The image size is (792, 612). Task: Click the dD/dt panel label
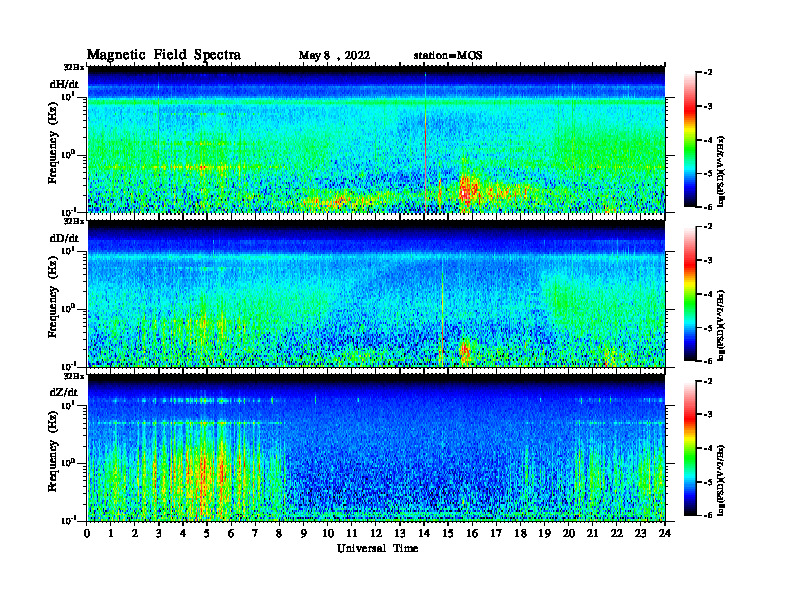pyautogui.click(x=64, y=238)
